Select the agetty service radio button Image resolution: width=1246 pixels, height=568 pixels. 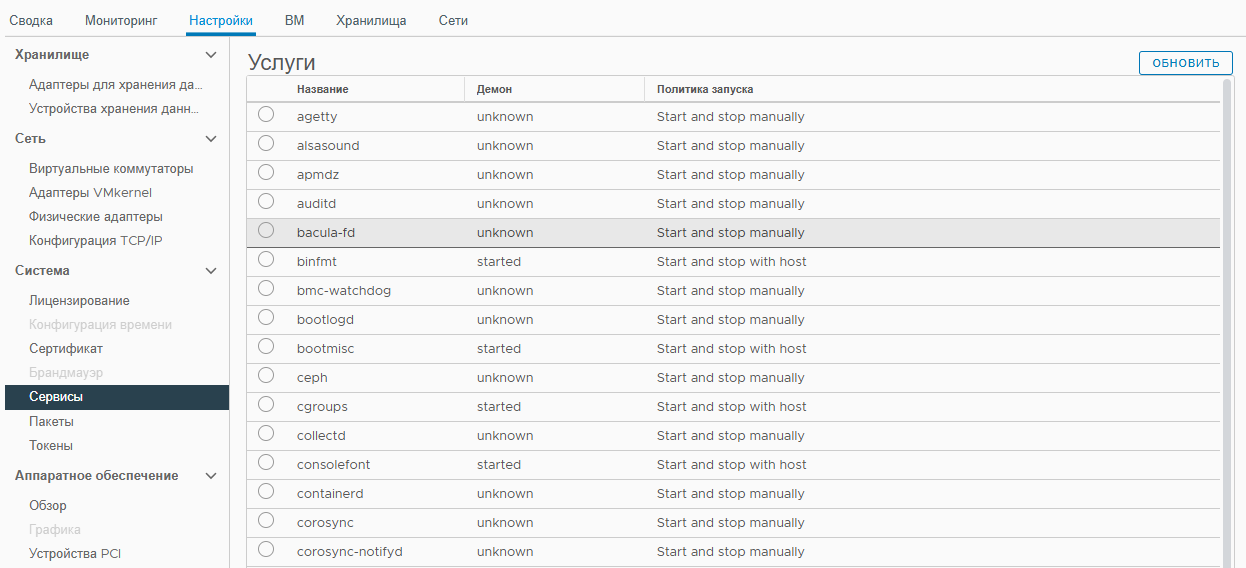click(266, 114)
